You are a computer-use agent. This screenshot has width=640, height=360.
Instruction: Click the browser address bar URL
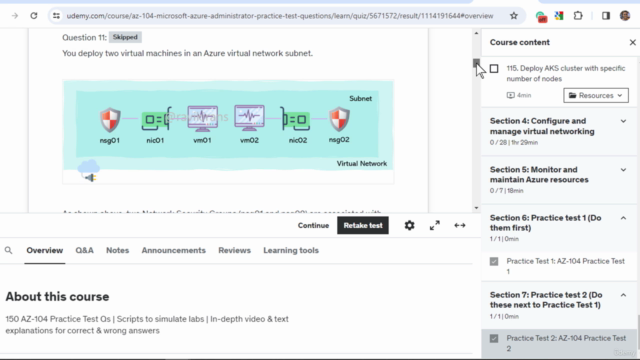(280, 16)
